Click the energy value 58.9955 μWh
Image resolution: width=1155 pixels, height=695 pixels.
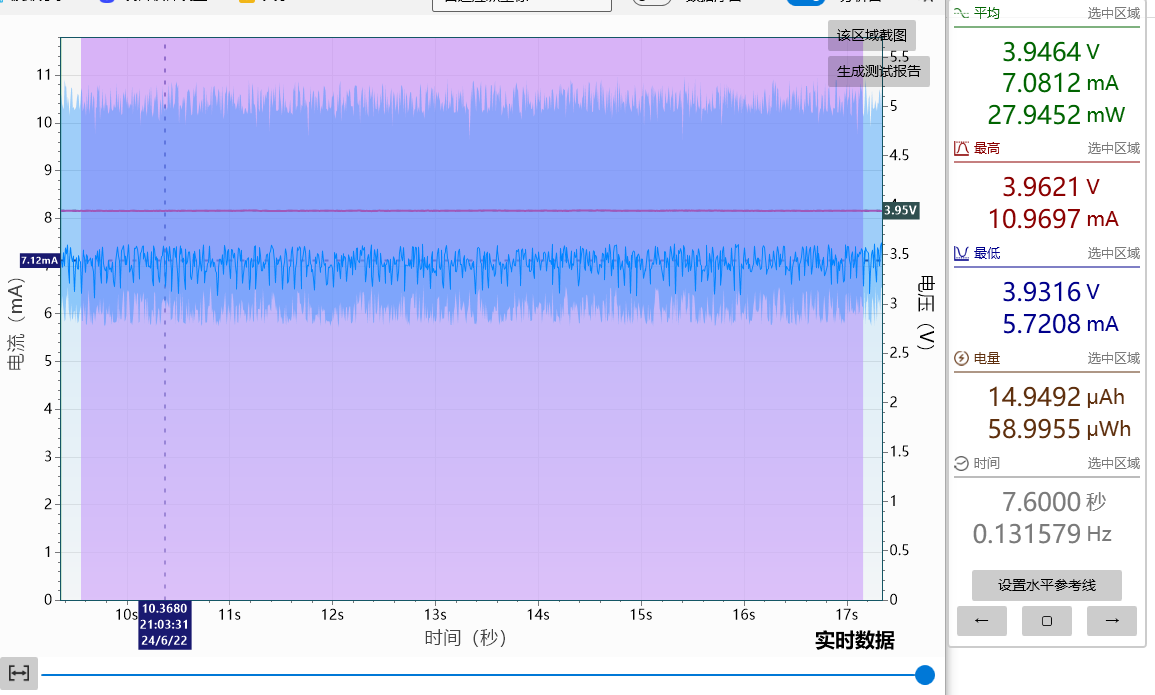coord(1059,429)
